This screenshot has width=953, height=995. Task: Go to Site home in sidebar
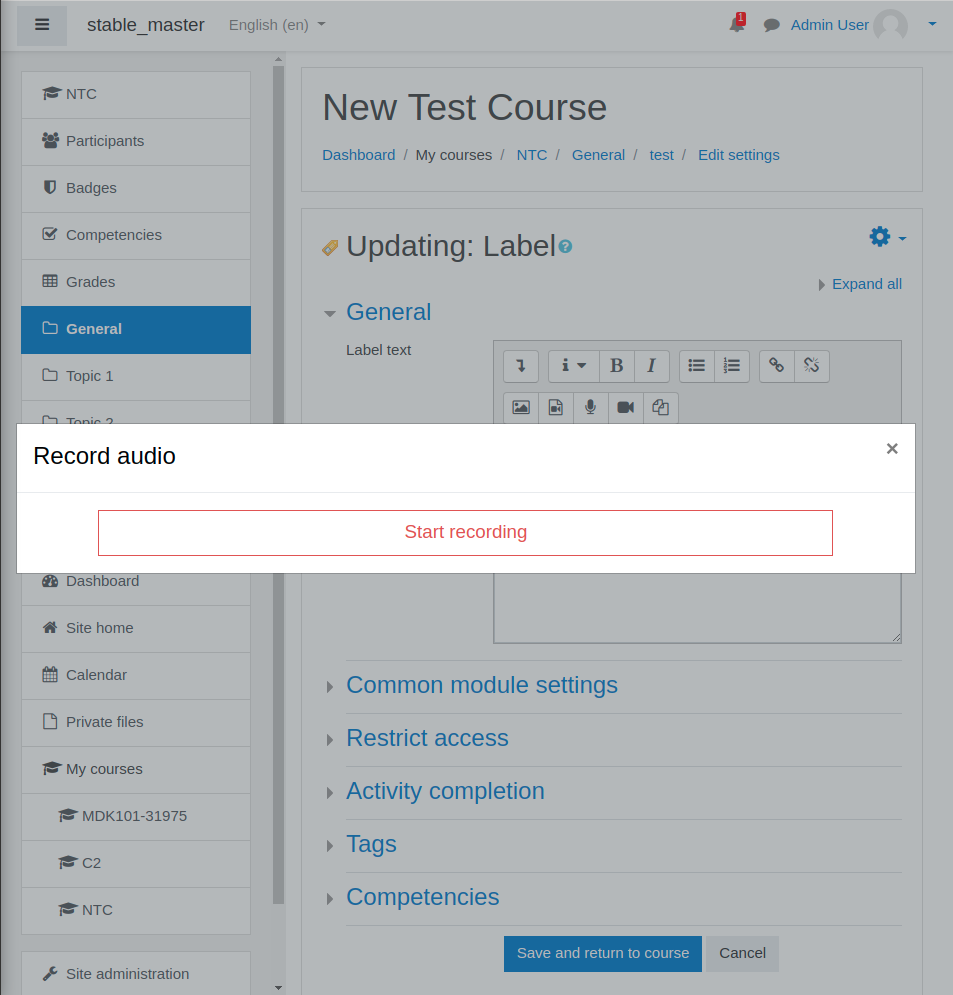[x=136, y=628]
